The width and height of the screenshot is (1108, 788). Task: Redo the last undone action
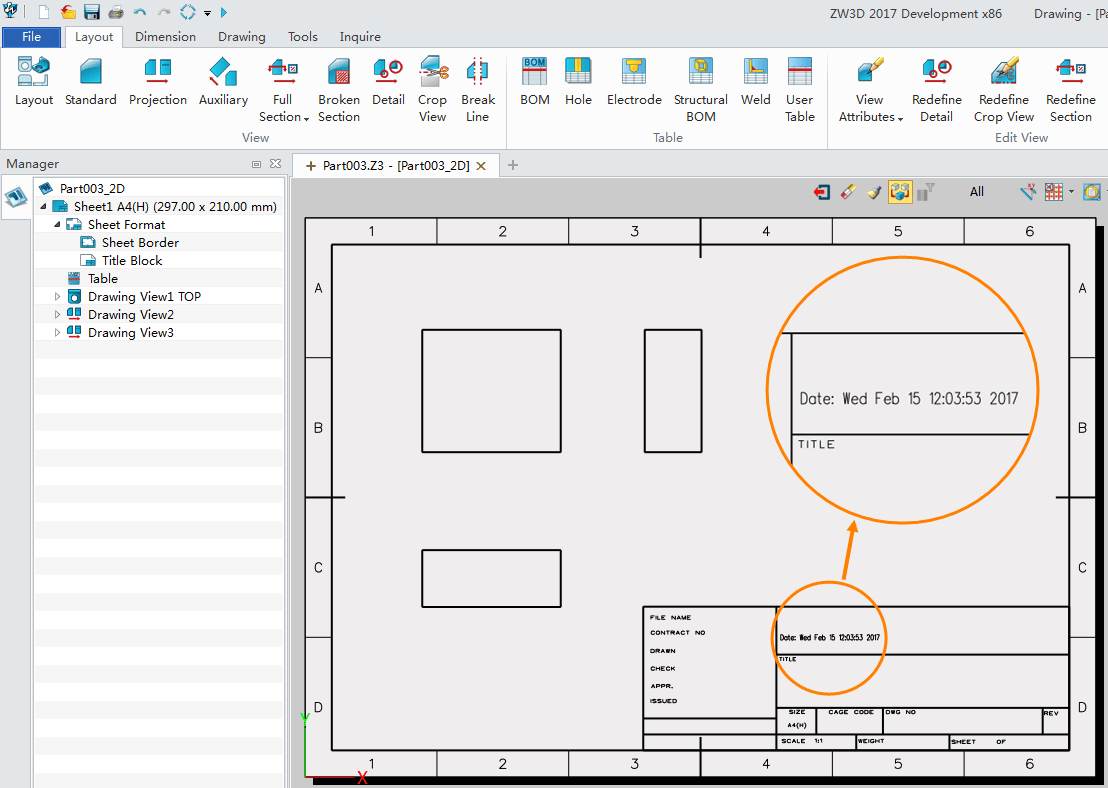tap(164, 12)
